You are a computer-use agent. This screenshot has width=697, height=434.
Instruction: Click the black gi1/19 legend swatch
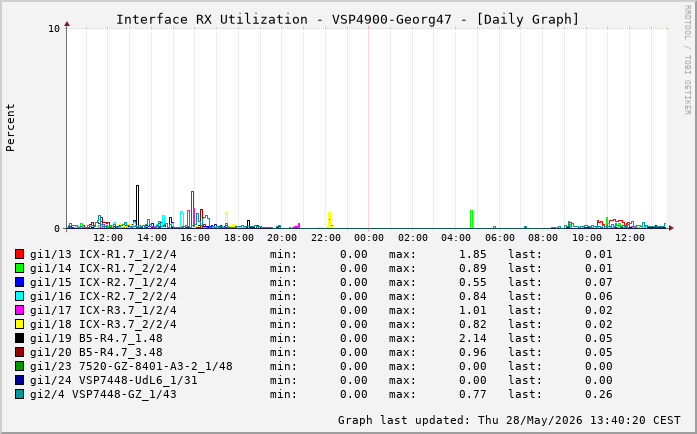[x=20, y=338]
